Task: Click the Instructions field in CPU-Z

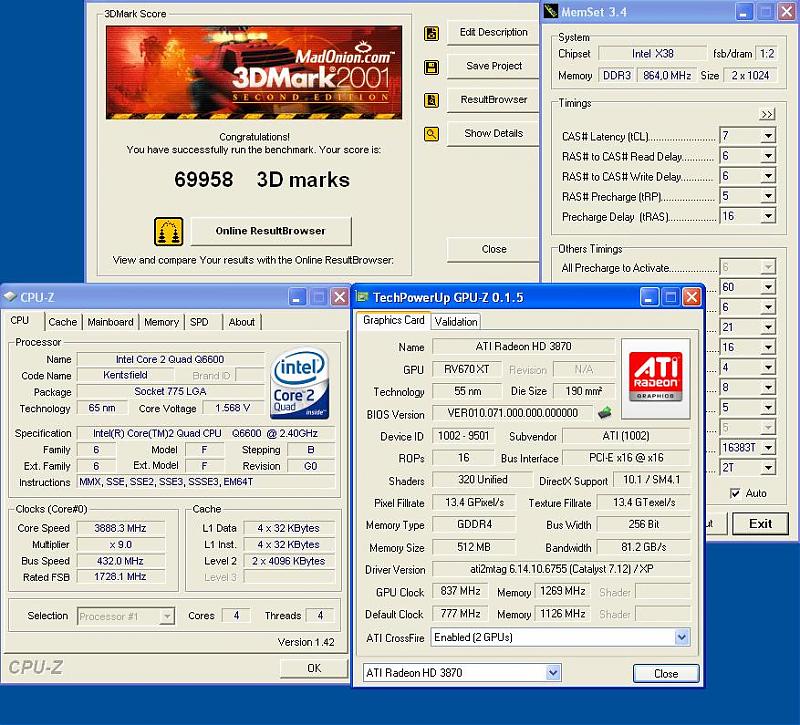Action: (x=206, y=482)
